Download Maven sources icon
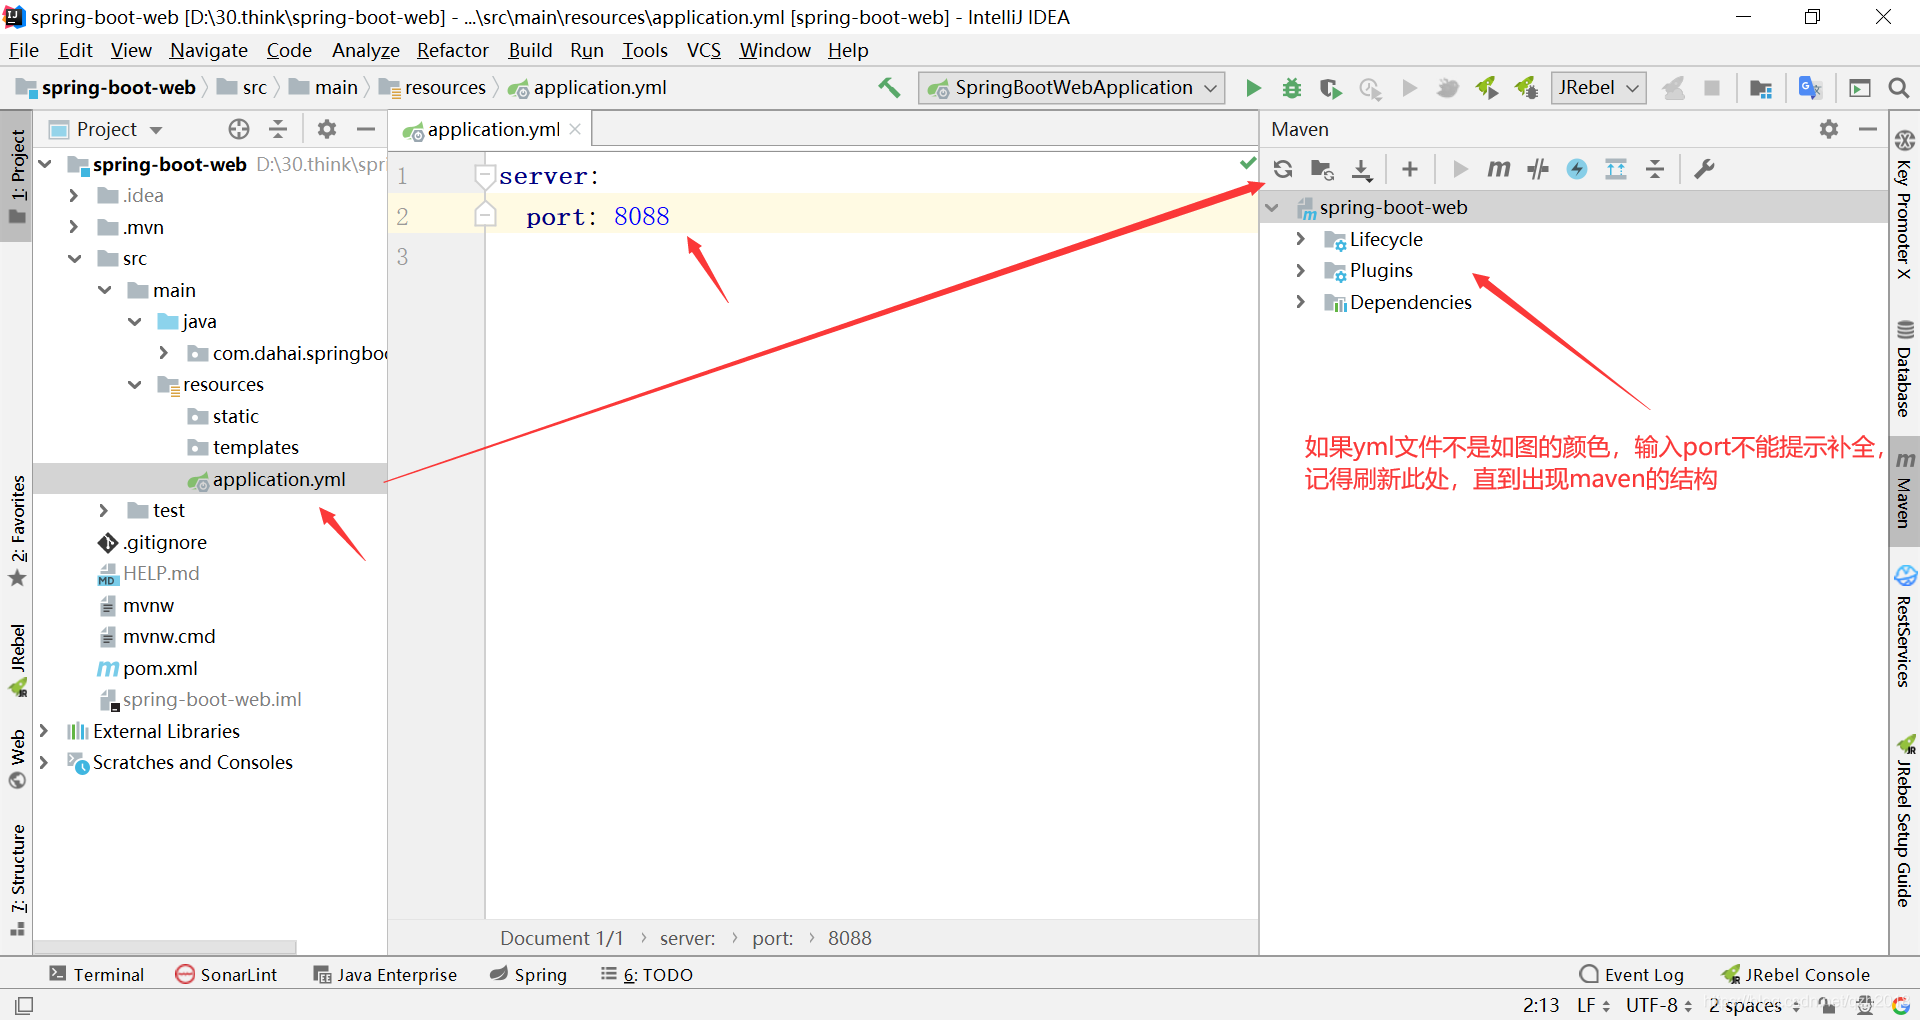1920x1020 pixels. [1362, 169]
